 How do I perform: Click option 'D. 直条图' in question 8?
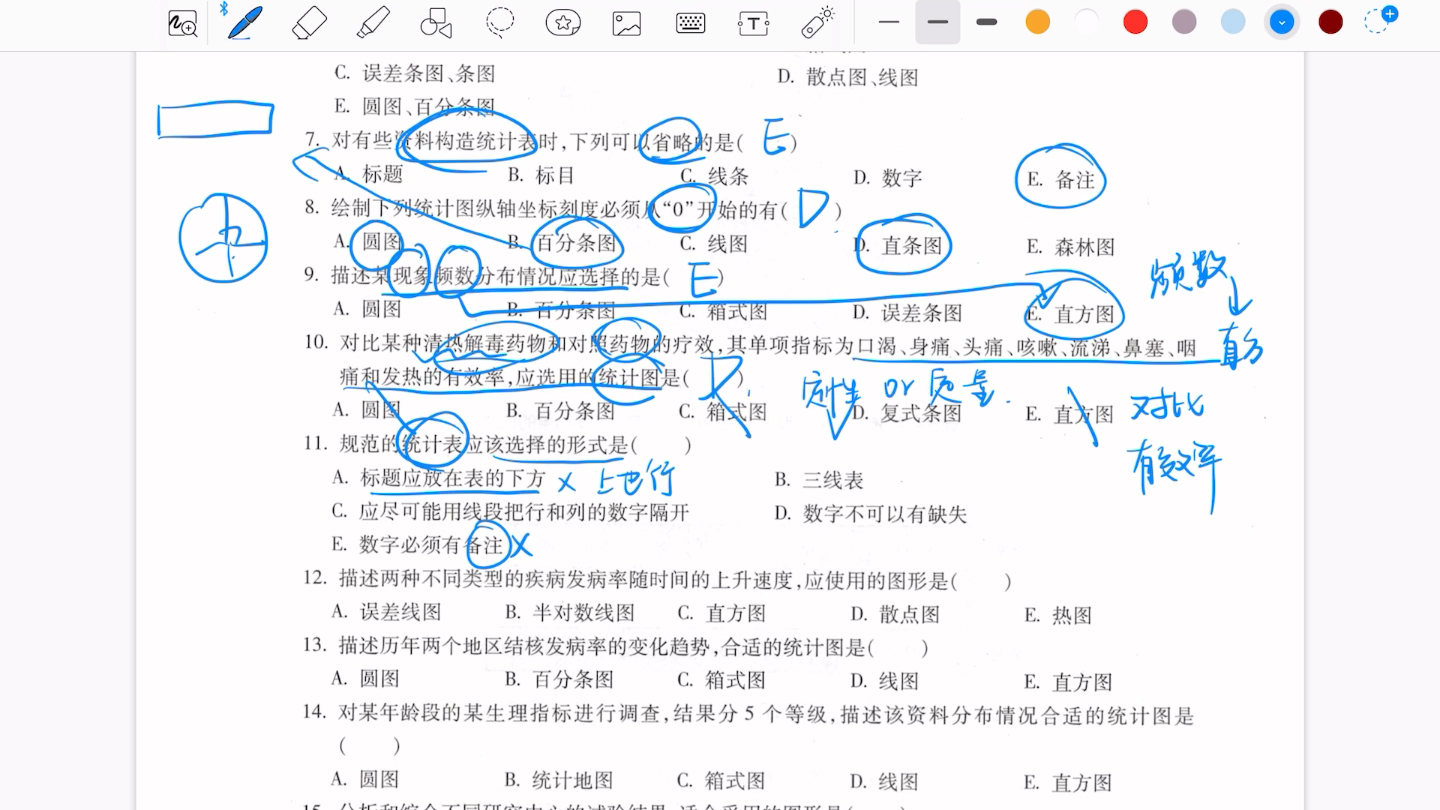[x=897, y=246]
